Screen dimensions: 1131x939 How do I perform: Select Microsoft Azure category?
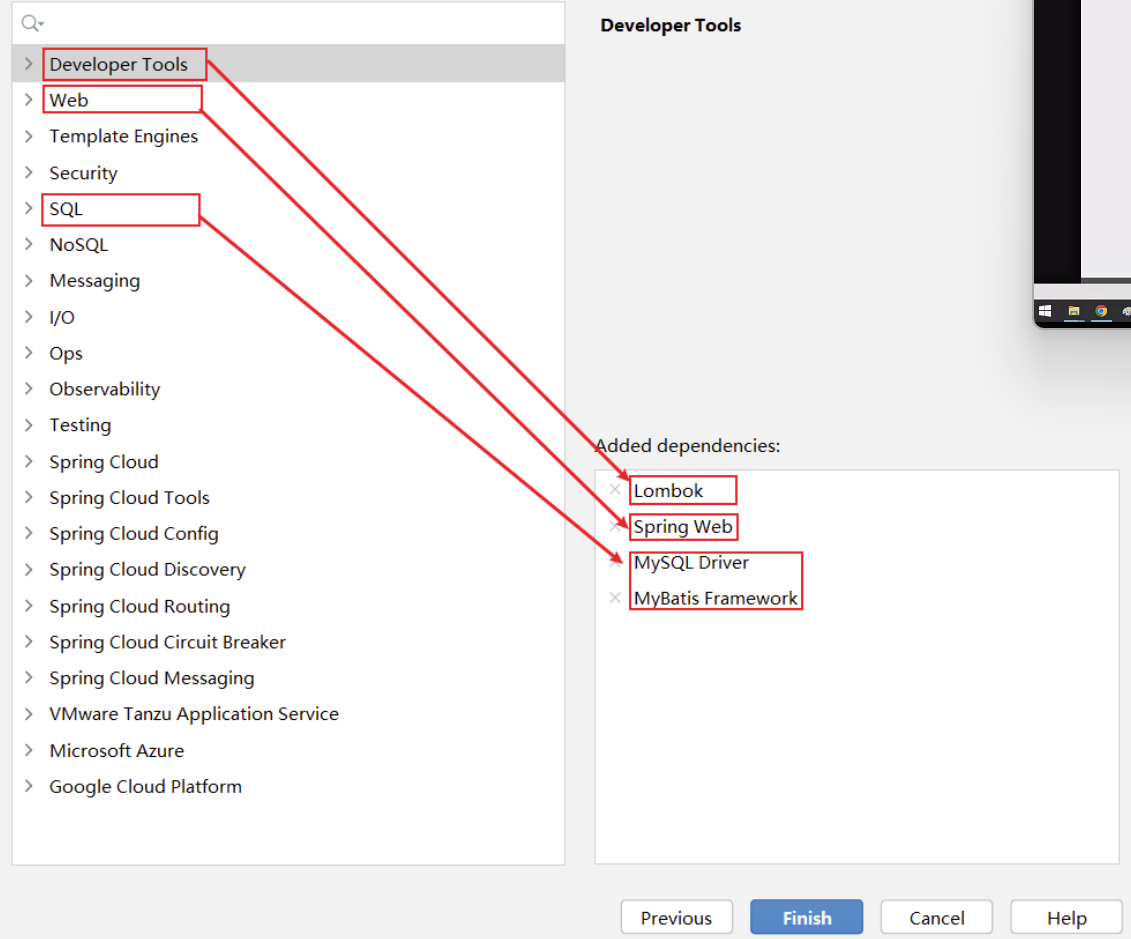[x=117, y=751]
